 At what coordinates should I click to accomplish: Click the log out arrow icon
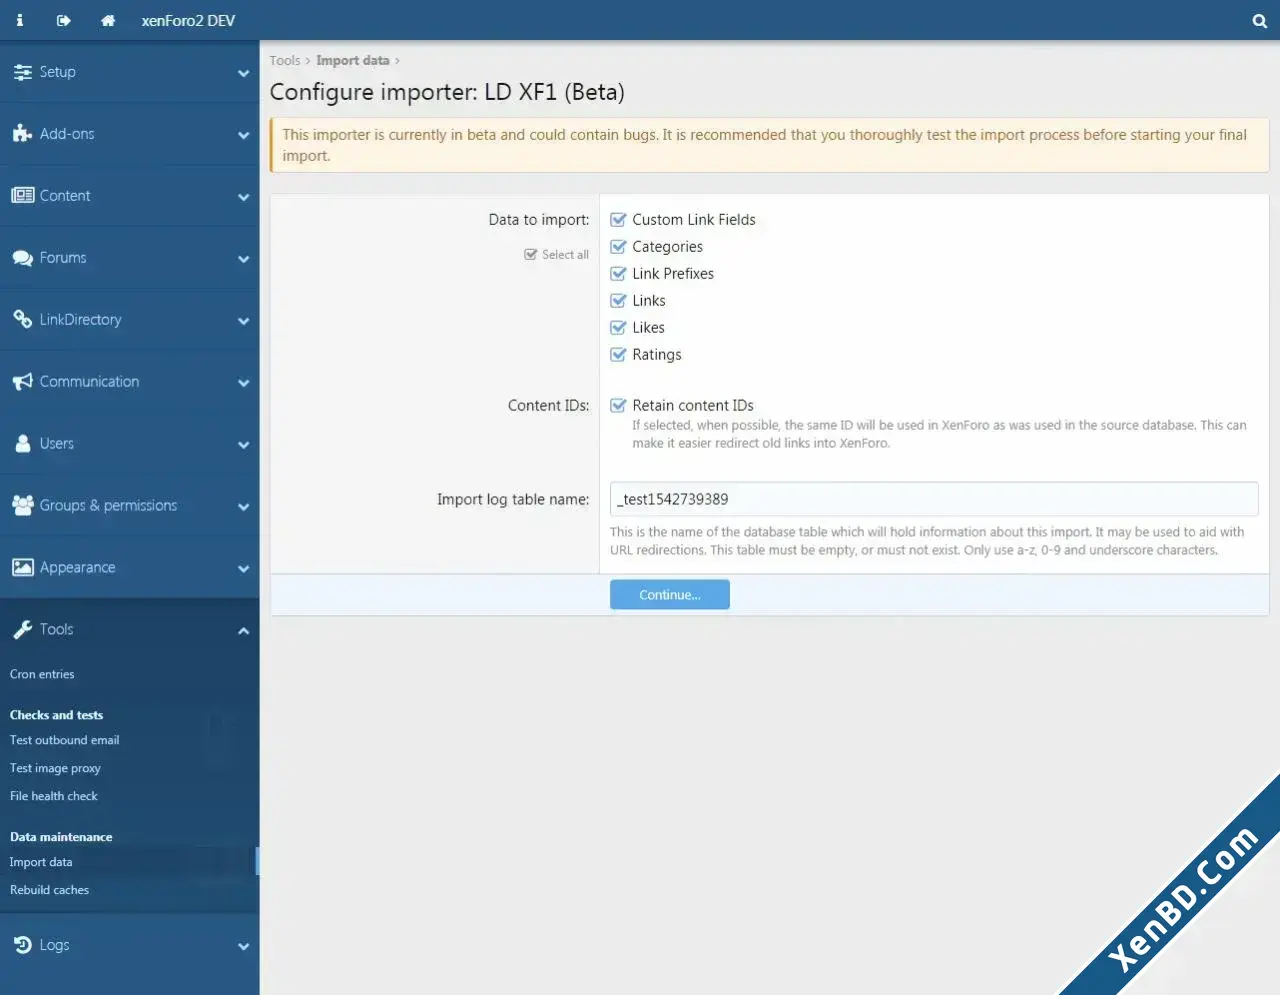point(63,20)
